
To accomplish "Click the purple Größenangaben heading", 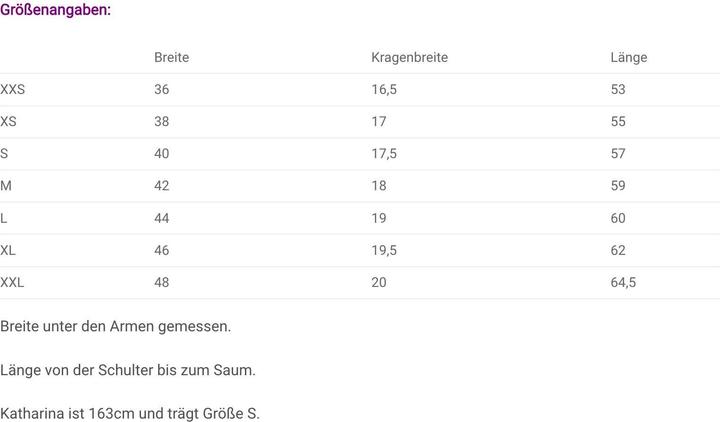I will (x=55, y=10).
